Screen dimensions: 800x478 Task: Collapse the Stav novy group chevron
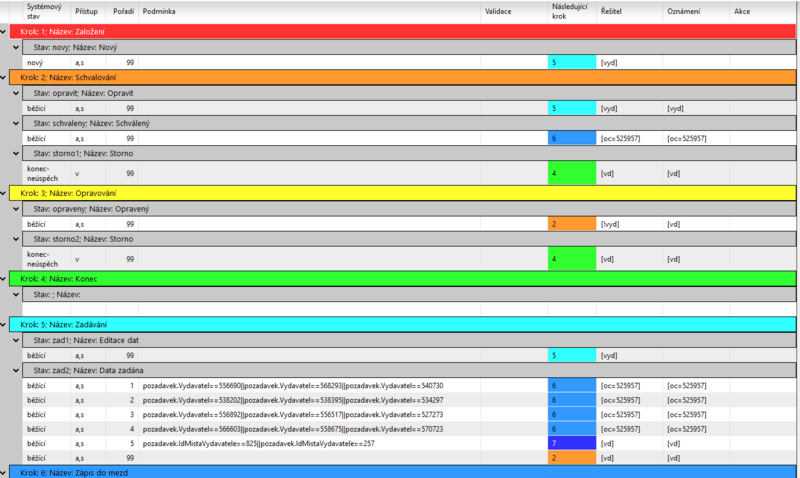[x=16, y=47]
